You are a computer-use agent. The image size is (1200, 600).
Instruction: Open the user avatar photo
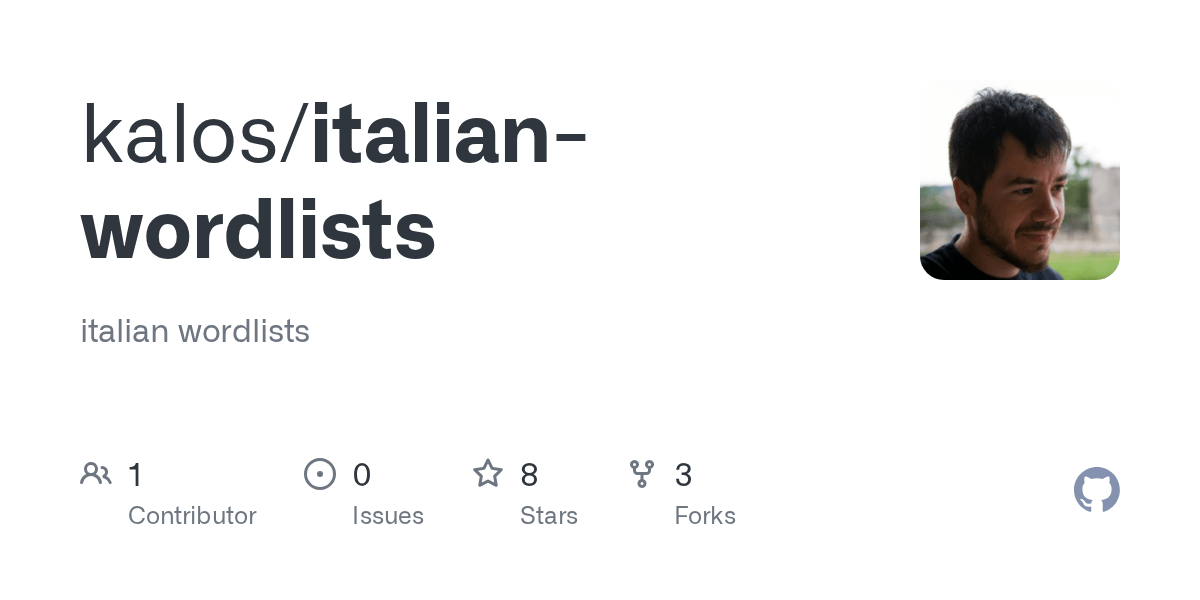[1019, 180]
